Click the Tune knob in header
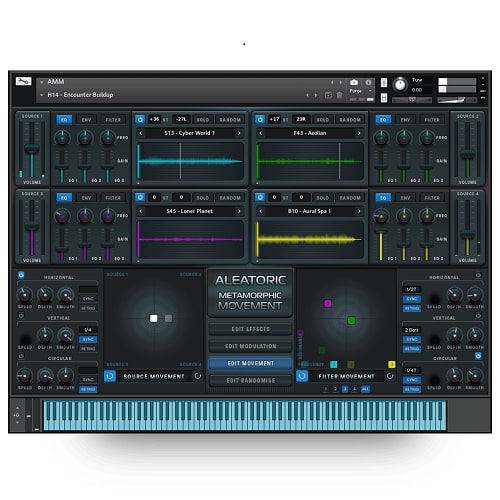500x500 pixels. tap(400, 85)
